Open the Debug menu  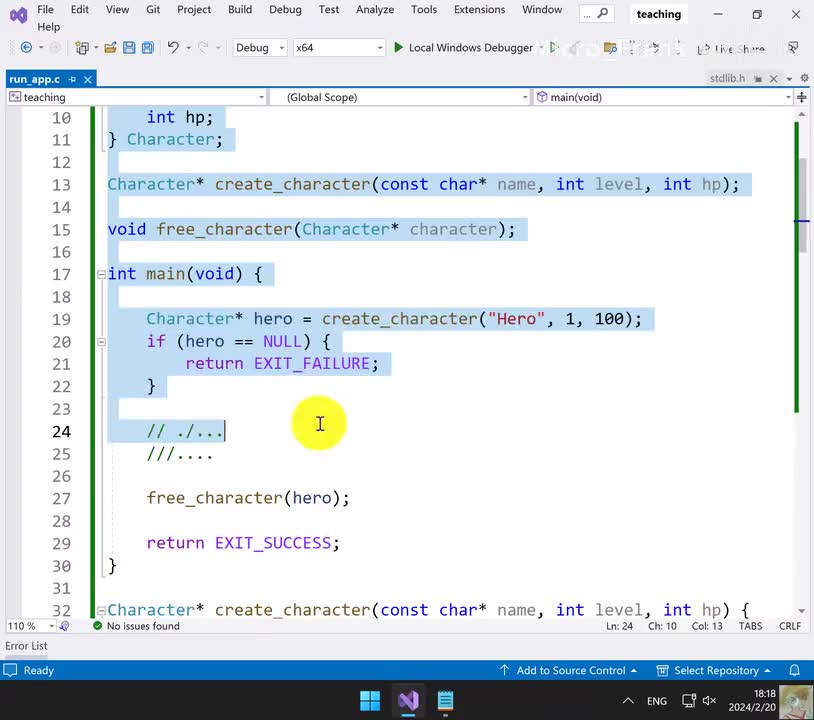click(x=285, y=9)
